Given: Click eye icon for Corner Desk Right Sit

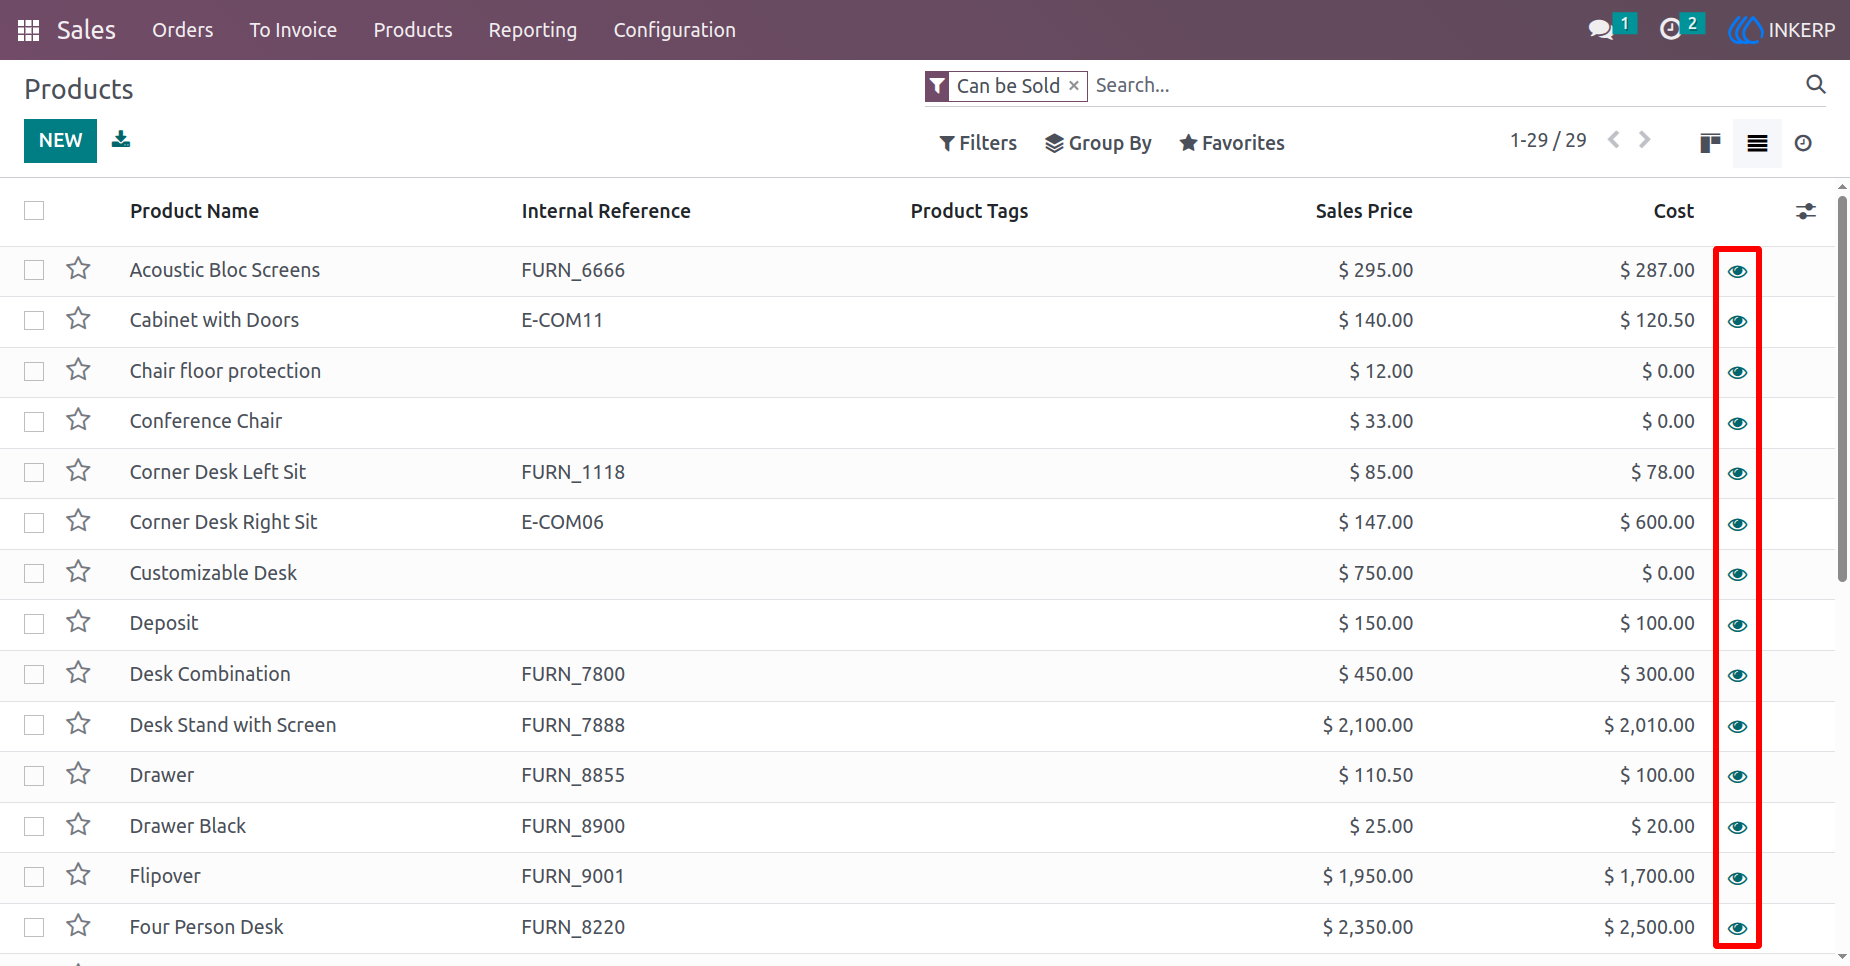Looking at the screenshot, I should (x=1738, y=524).
